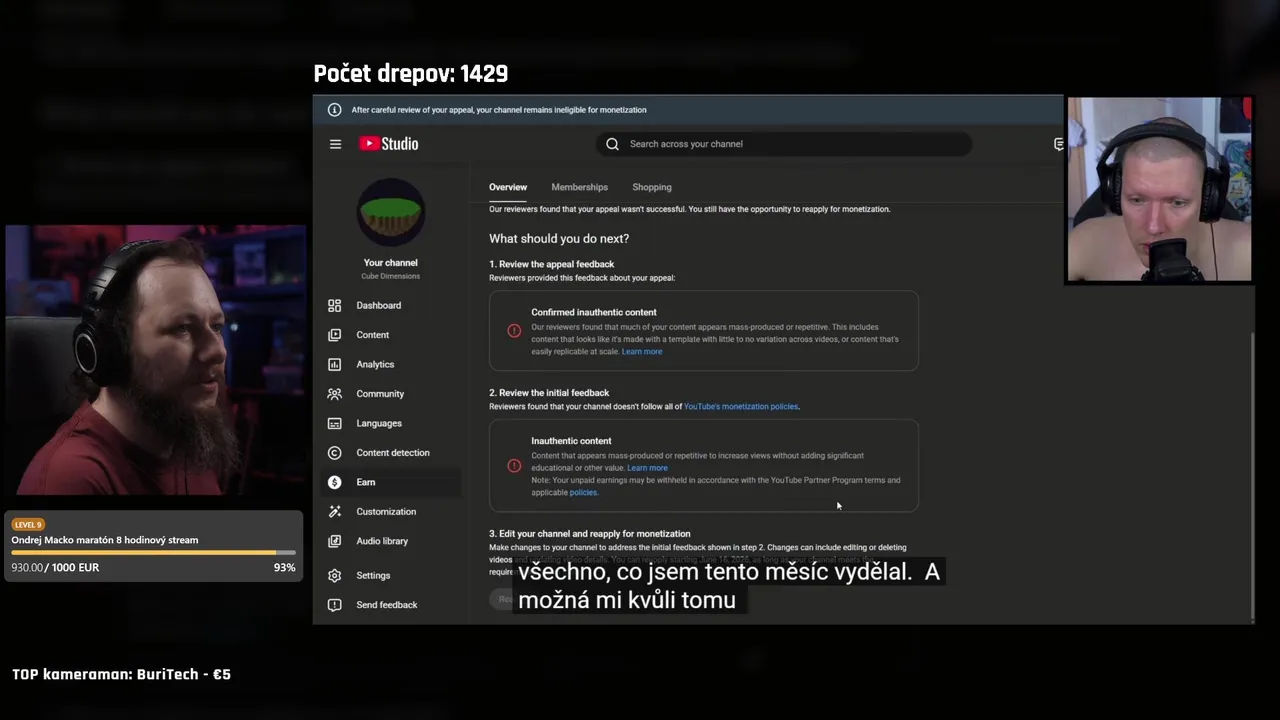Click the Languages translate icon
The height and width of the screenshot is (720, 1280).
(x=334, y=423)
